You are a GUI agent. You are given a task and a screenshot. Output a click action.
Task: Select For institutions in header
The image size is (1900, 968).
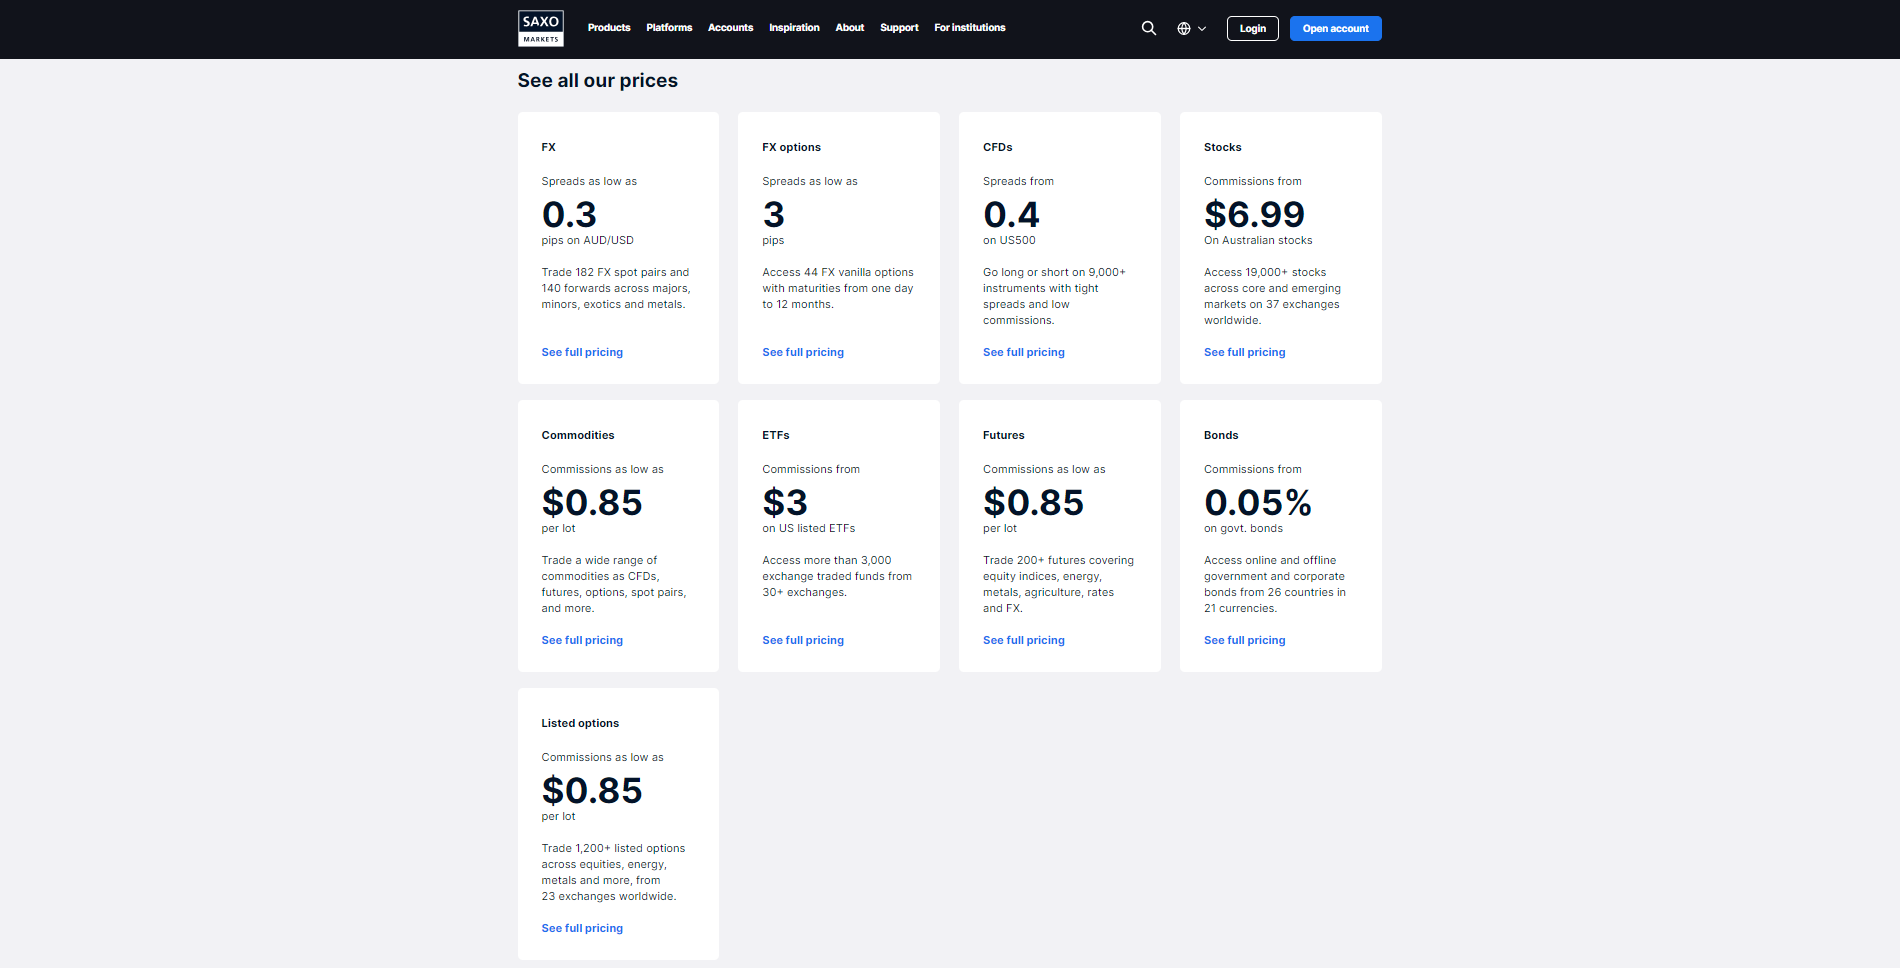[969, 28]
